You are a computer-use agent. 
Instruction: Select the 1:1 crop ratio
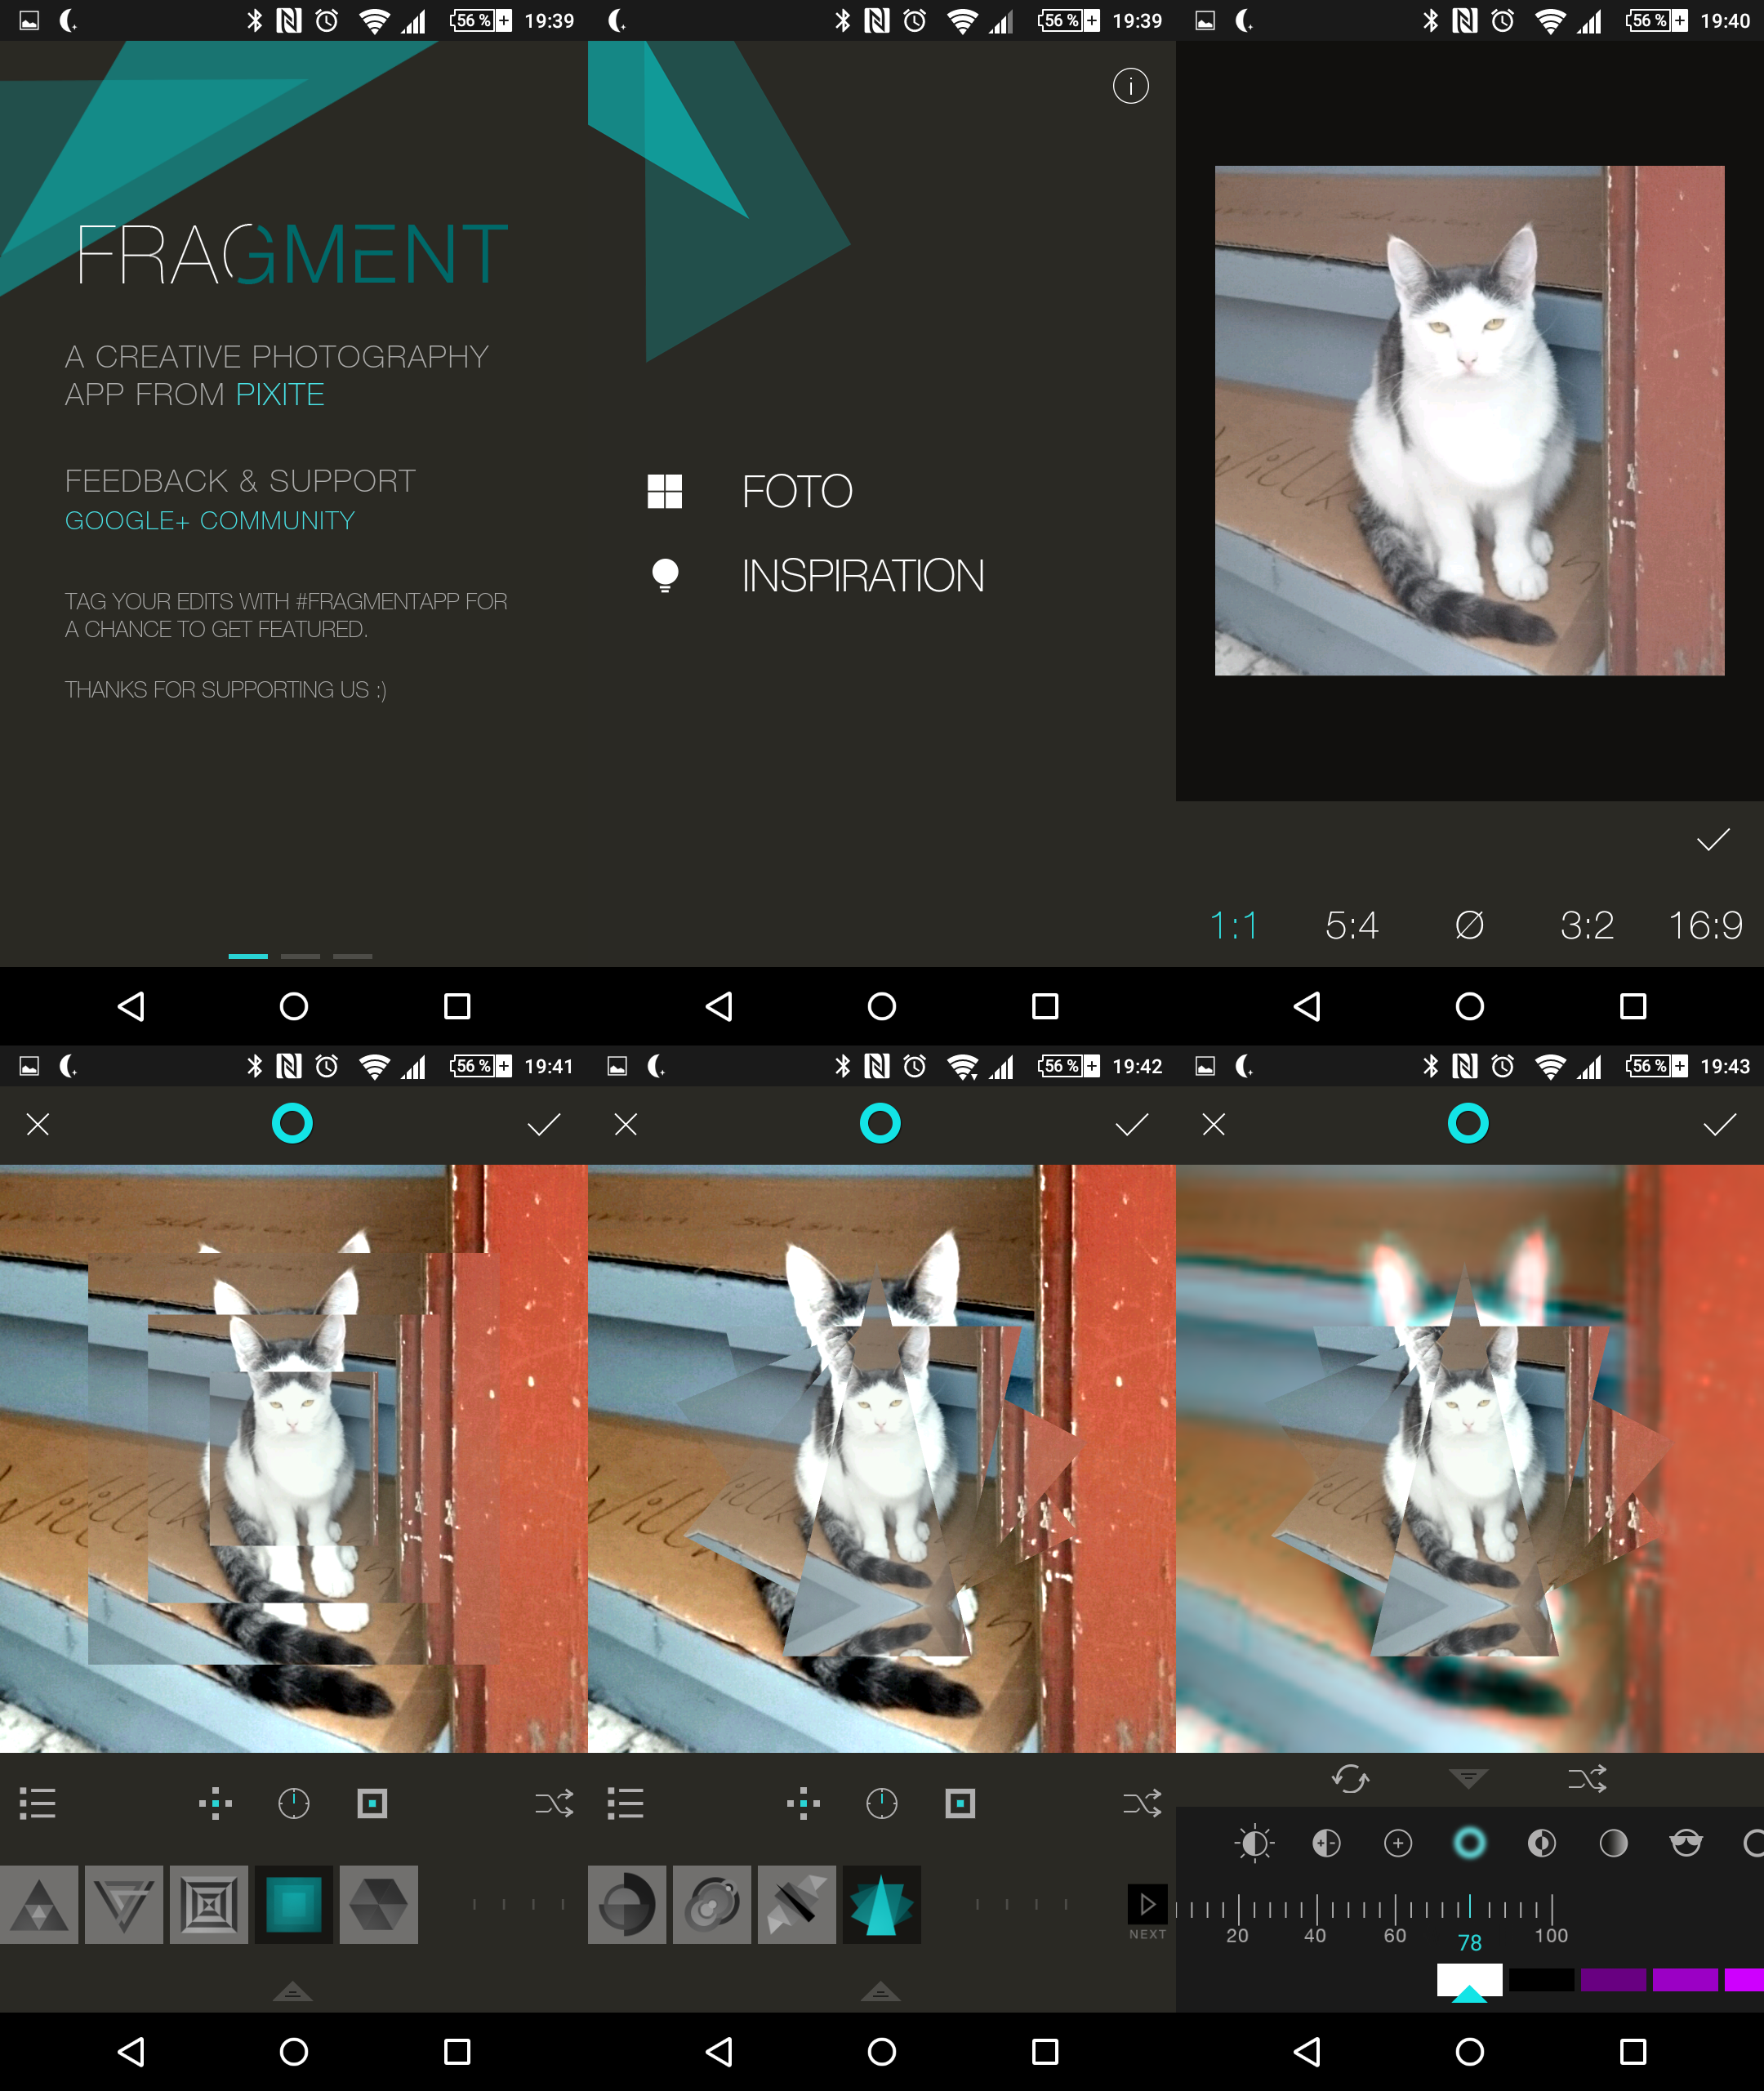[x=1233, y=925]
